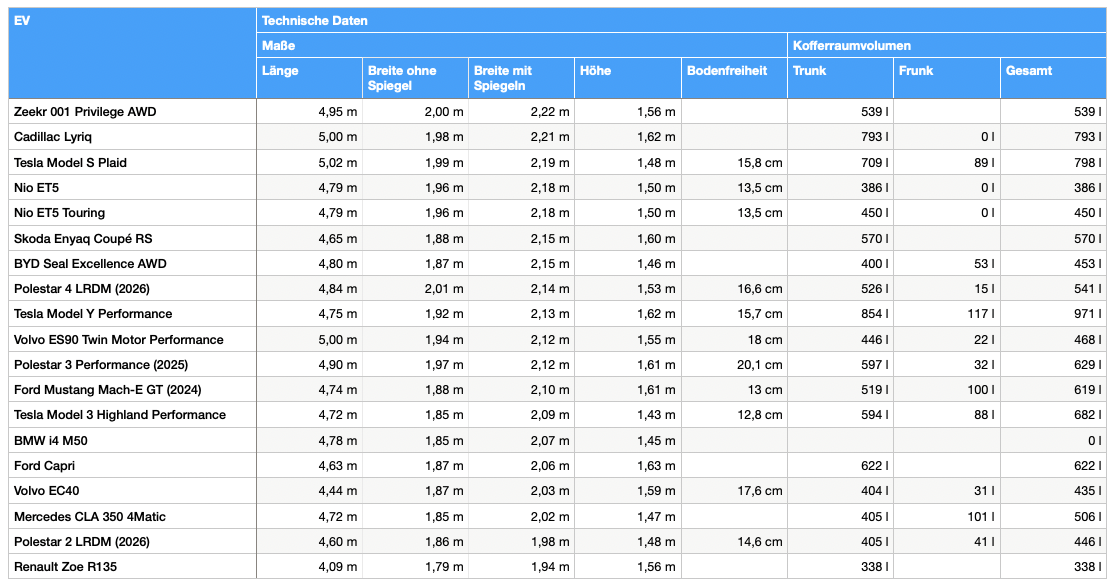Click the 1,94 m mirror width value
This screenshot has height=586, width=1115.
pyautogui.click(x=550, y=567)
